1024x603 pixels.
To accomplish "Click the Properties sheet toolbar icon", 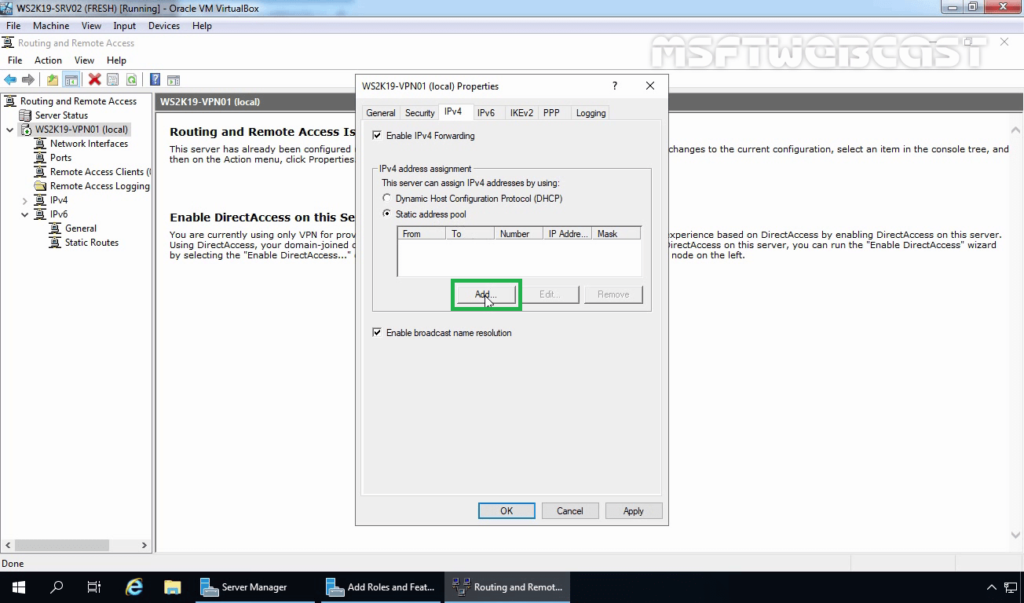I will tap(113, 80).
